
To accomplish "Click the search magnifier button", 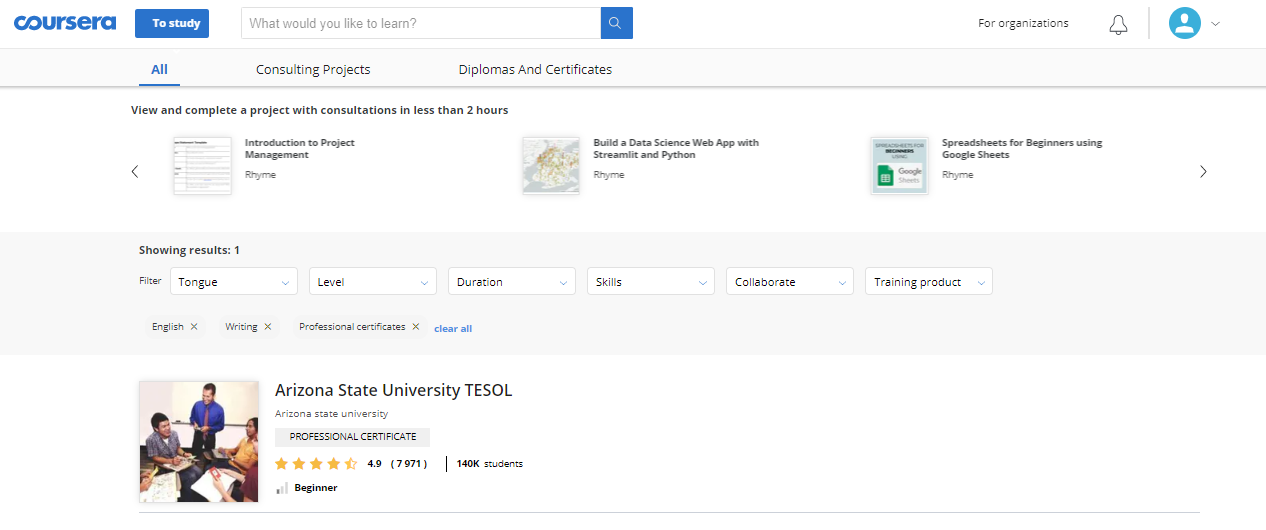I will pos(616,23).
